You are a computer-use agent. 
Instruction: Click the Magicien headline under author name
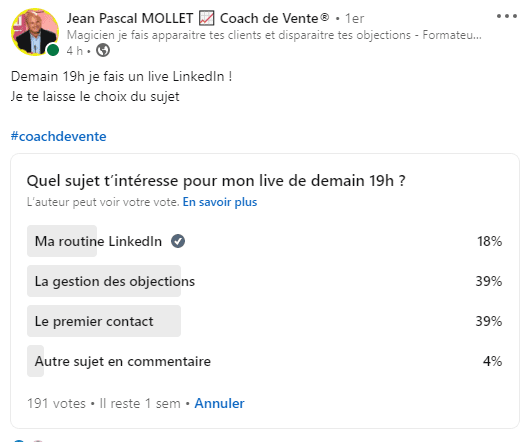[274, 35]
